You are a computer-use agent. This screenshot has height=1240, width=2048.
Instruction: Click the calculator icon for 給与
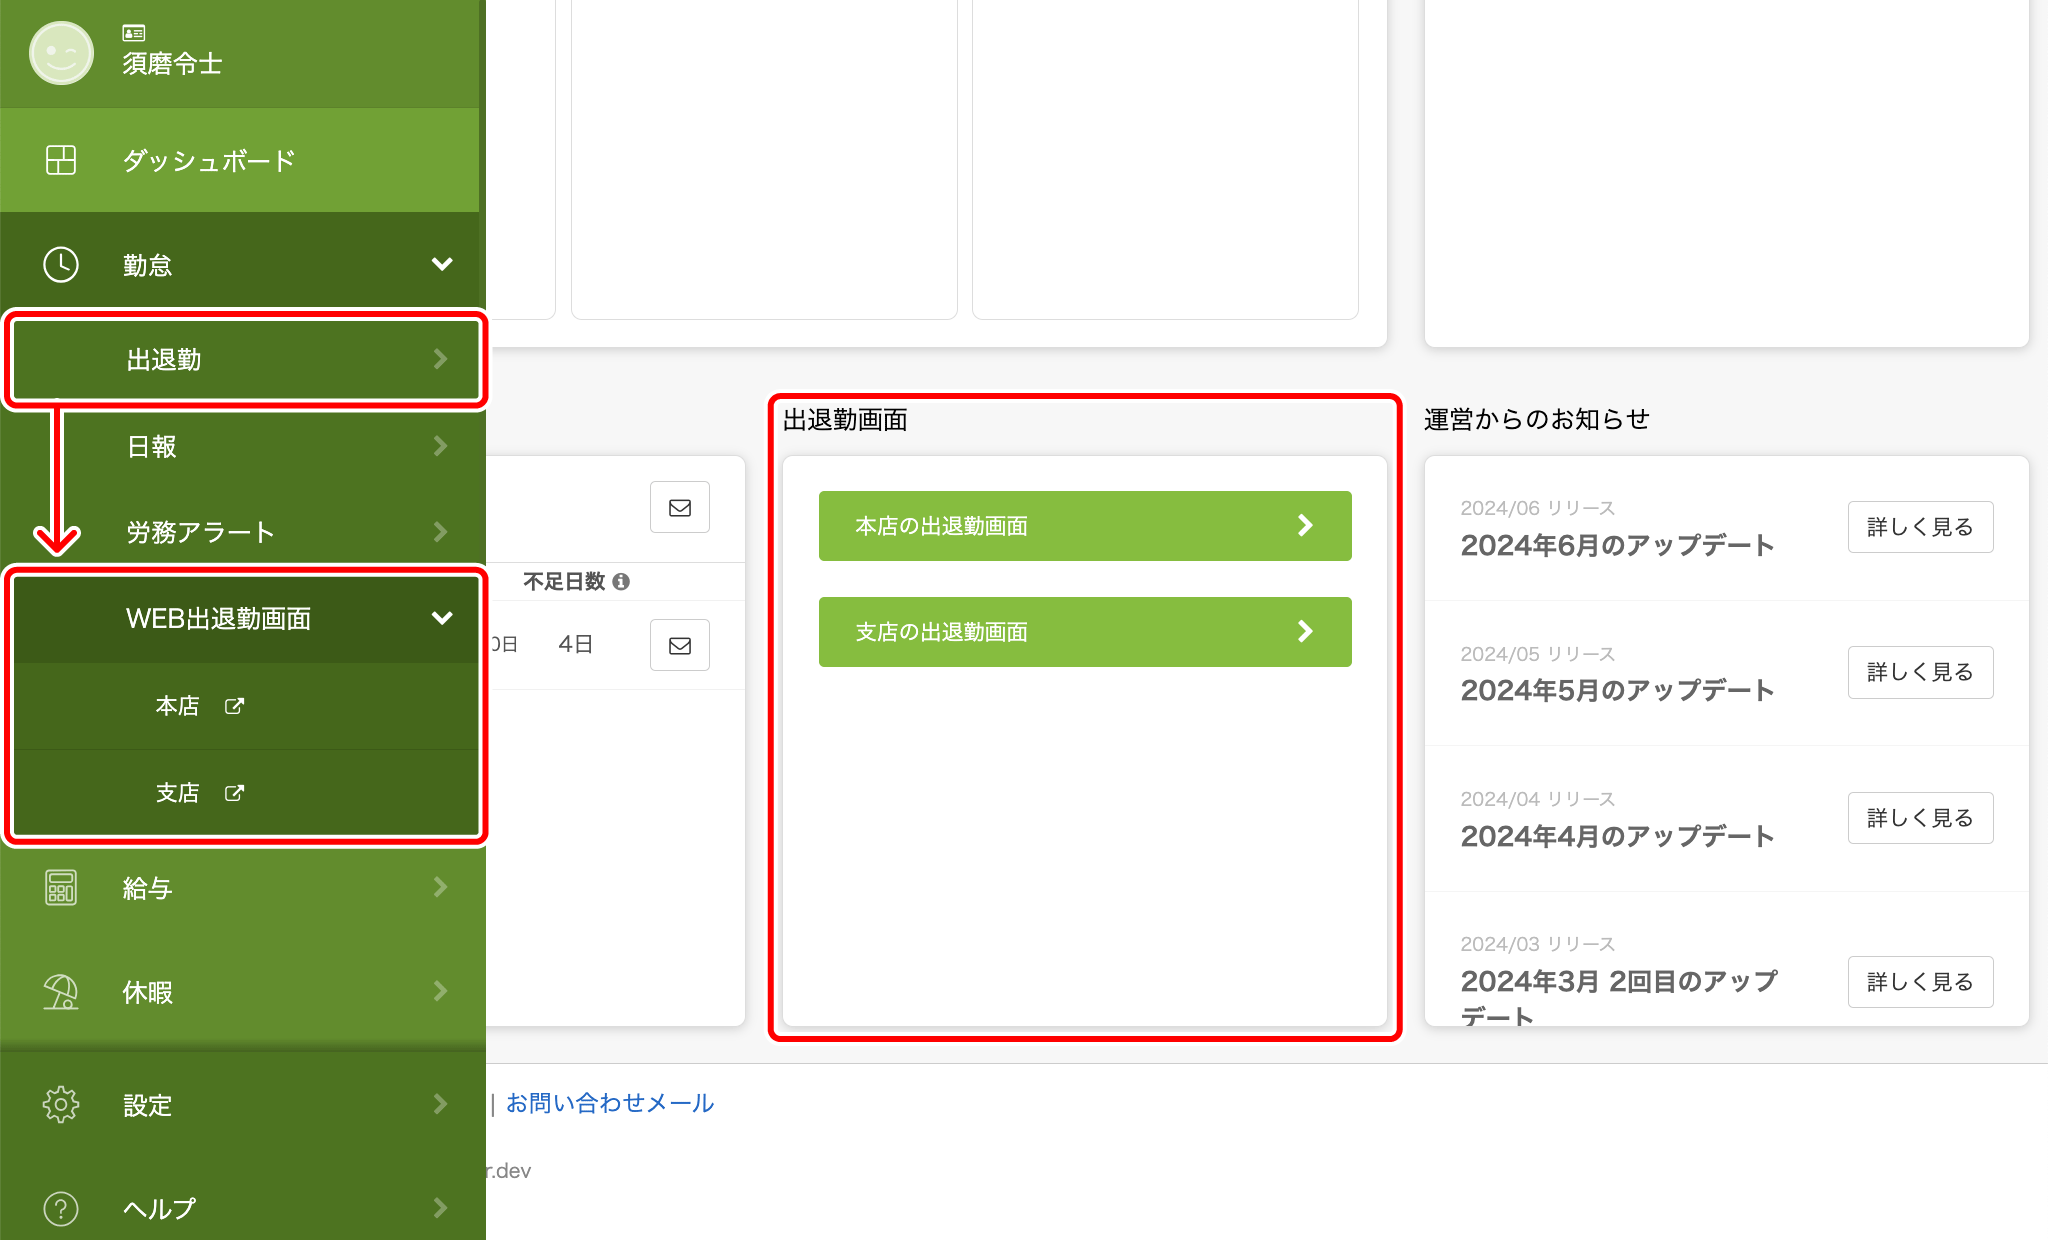pyautogui.click(x=61, y=887)
